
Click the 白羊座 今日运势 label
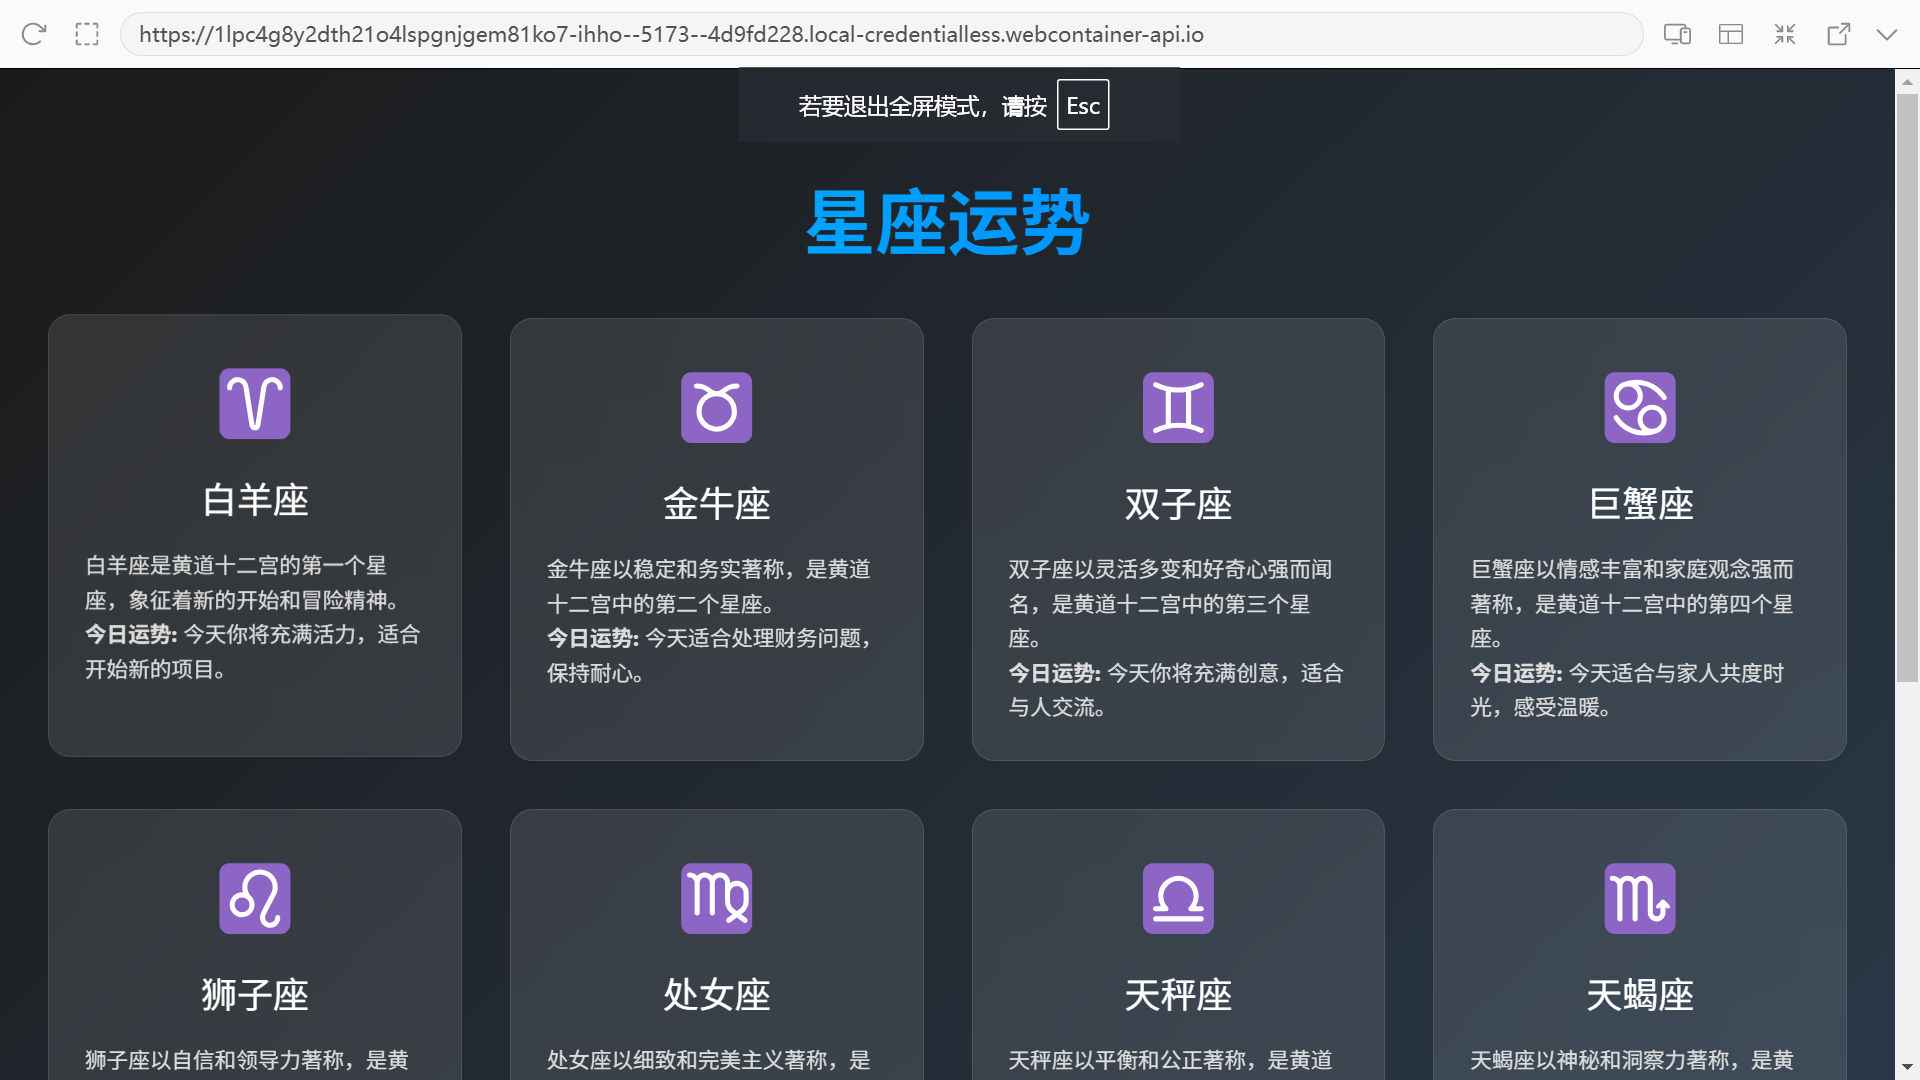131,635
